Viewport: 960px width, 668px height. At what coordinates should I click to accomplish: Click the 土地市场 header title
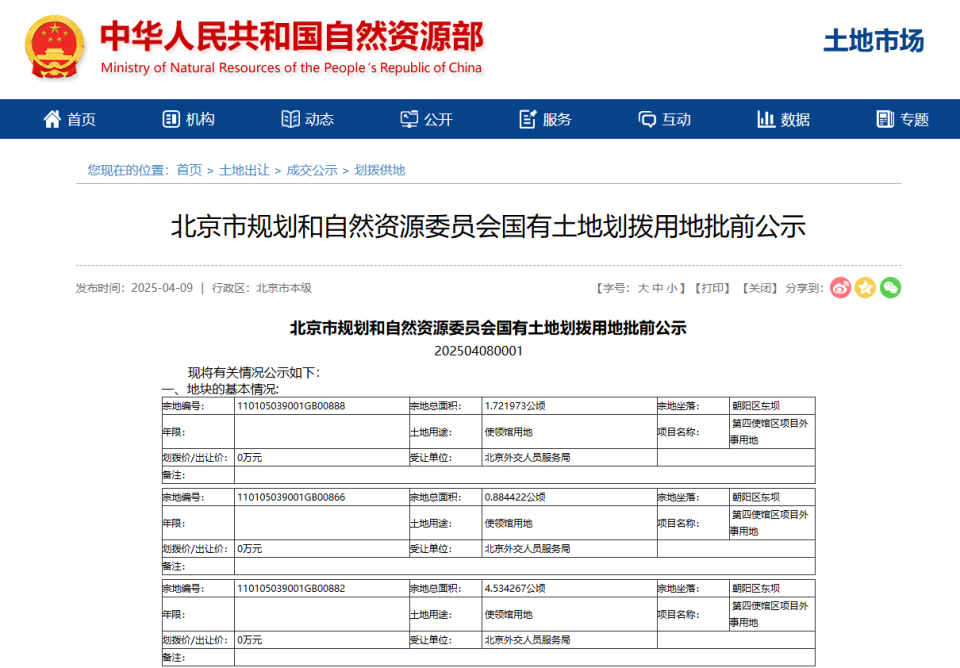click(874, 40)
